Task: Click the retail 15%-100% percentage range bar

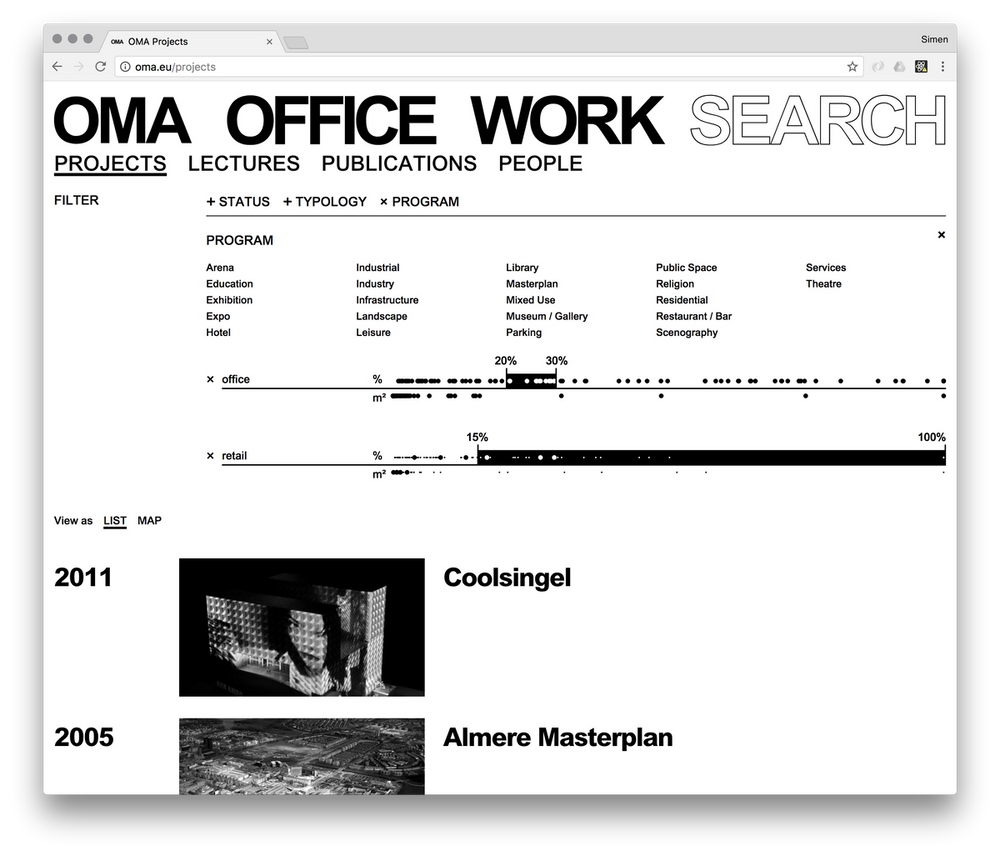Action: pos(711,457)
